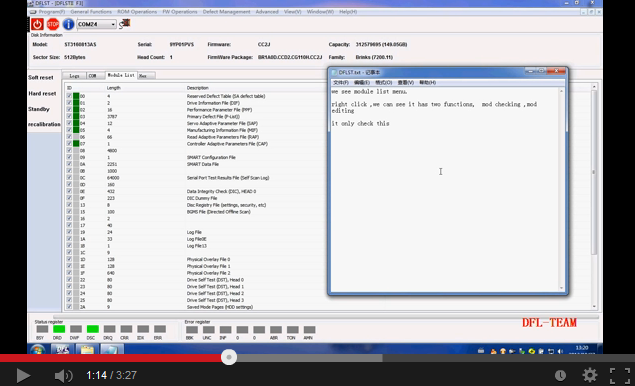The height and width of the screenshot is (386, 635).
Task: Select the Module List tab
Action: (x=121, y=75)
